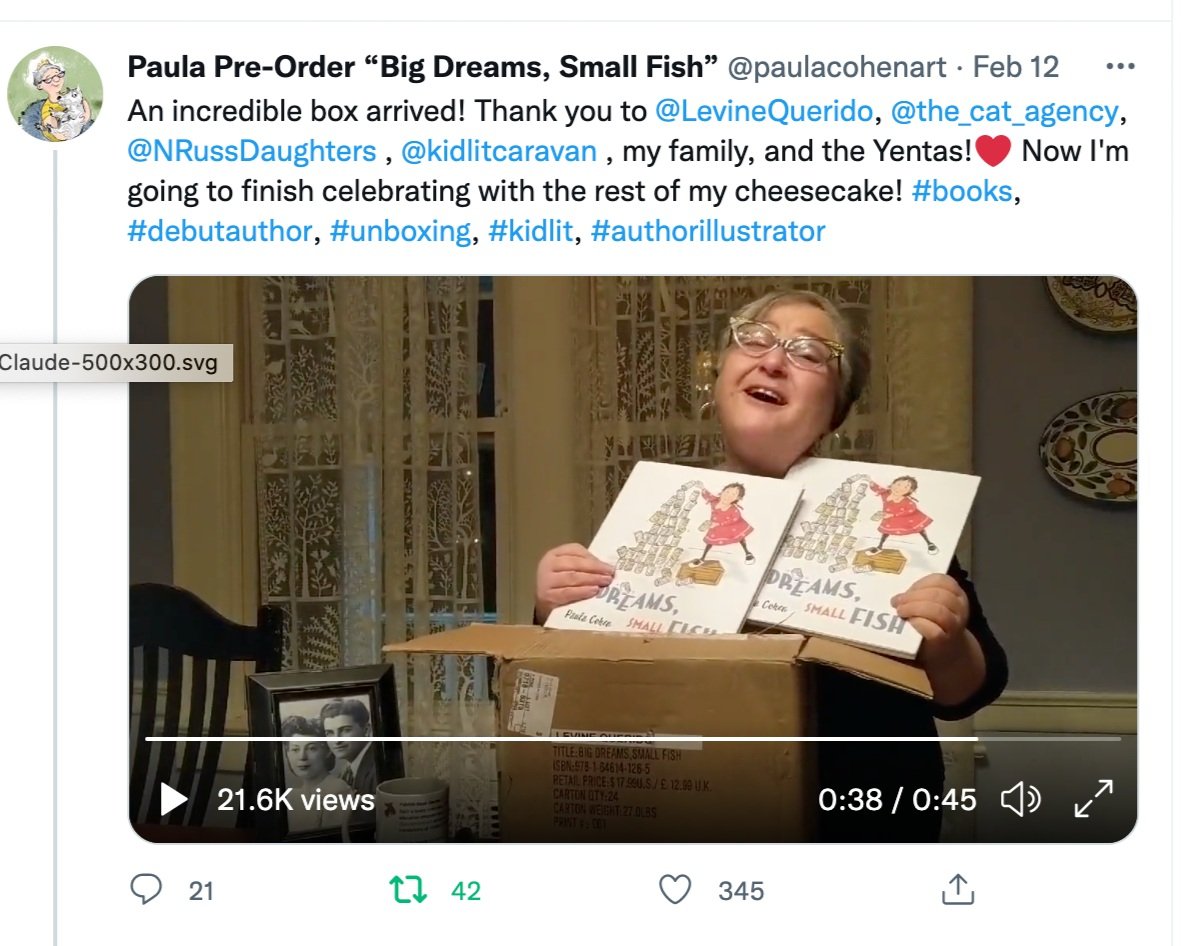1182x946 pixels.
Task: Visit the @NRussDaughters profile link
Action: 252,152
